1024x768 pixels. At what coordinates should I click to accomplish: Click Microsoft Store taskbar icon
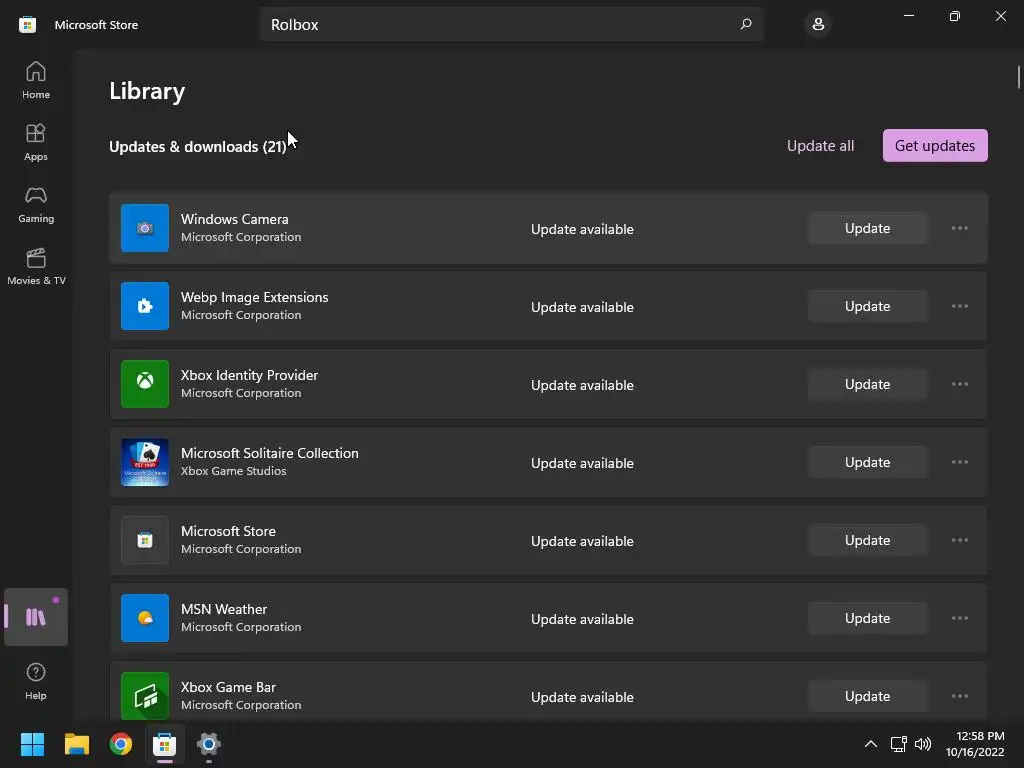165,744
